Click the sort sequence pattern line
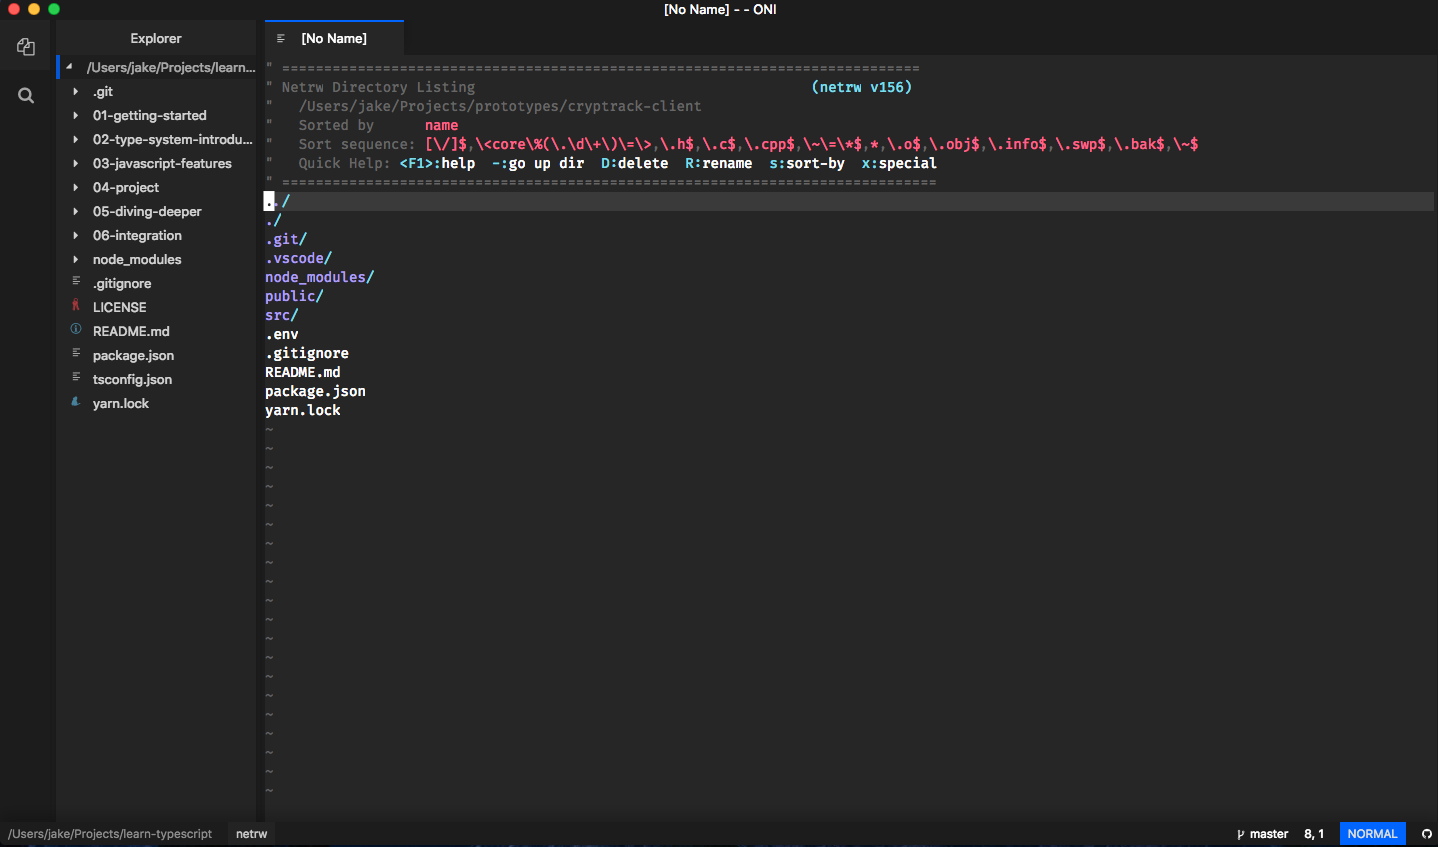1438x847 pixels. [811, 144]
